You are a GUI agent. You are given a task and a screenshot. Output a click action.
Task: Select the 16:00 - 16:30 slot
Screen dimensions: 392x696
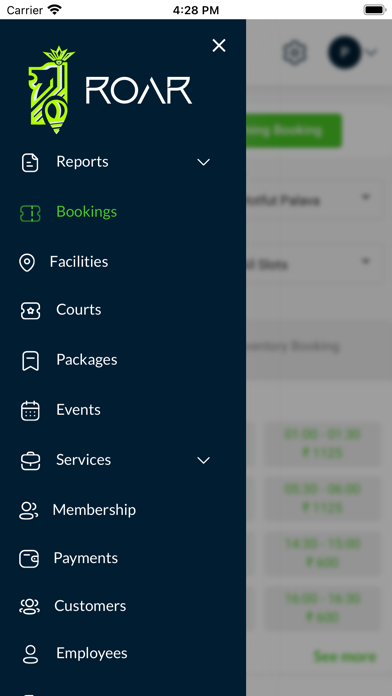pos(323,608)
